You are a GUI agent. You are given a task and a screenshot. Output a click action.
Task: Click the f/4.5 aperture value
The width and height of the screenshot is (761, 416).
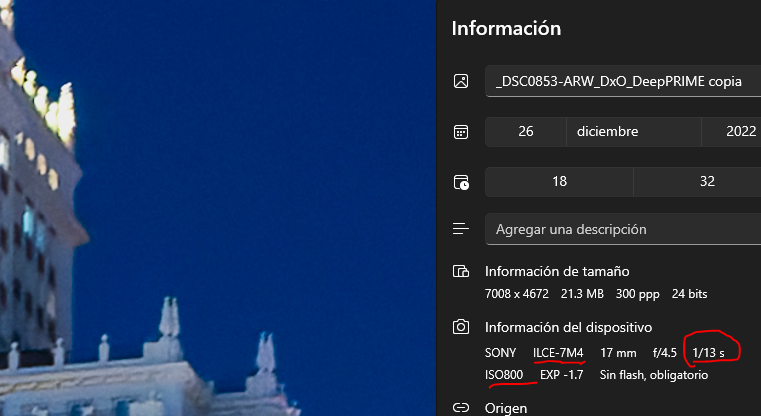[x=664, y=353]
